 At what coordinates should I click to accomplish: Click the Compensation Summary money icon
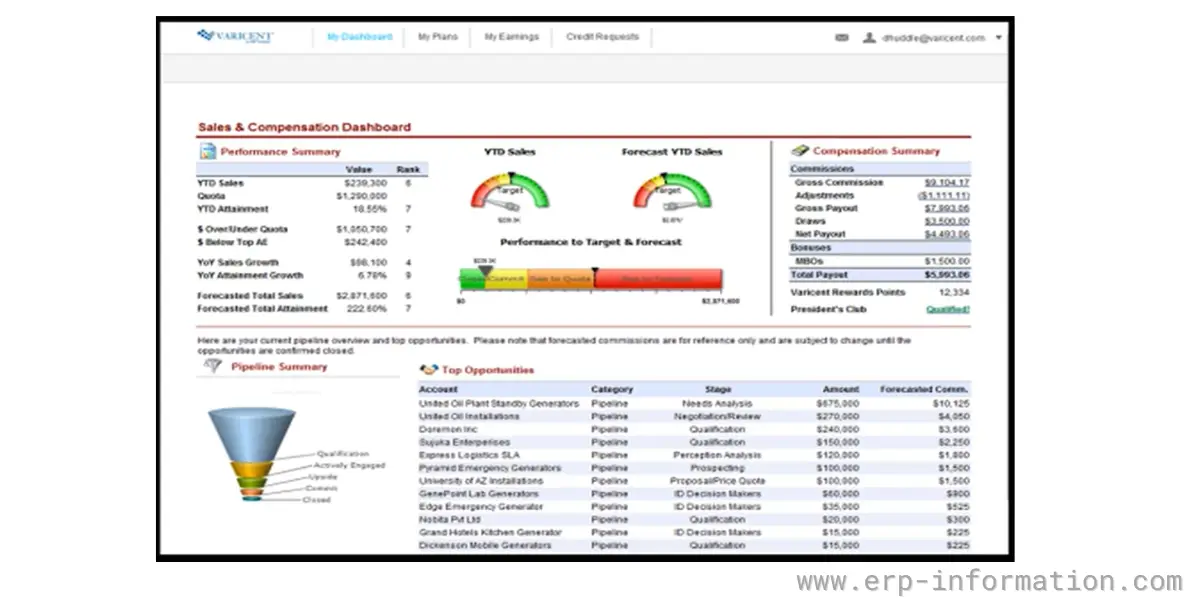[799, 151]
